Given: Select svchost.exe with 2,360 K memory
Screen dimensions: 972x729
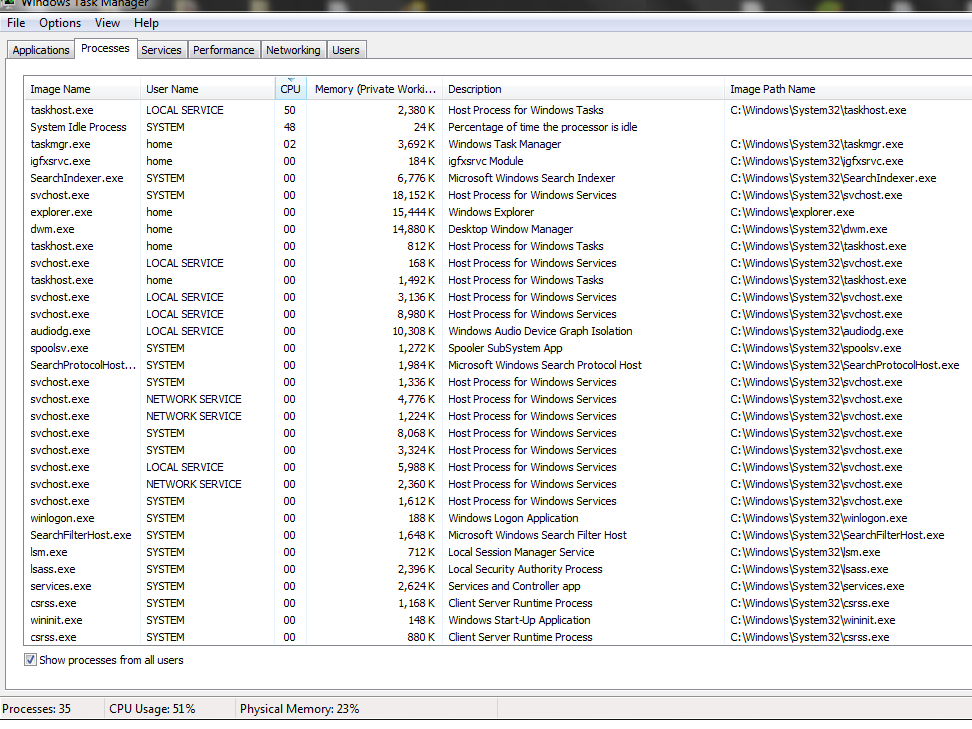Looking at the screenshot, I should pyautogui.click(x=498, y=484).
